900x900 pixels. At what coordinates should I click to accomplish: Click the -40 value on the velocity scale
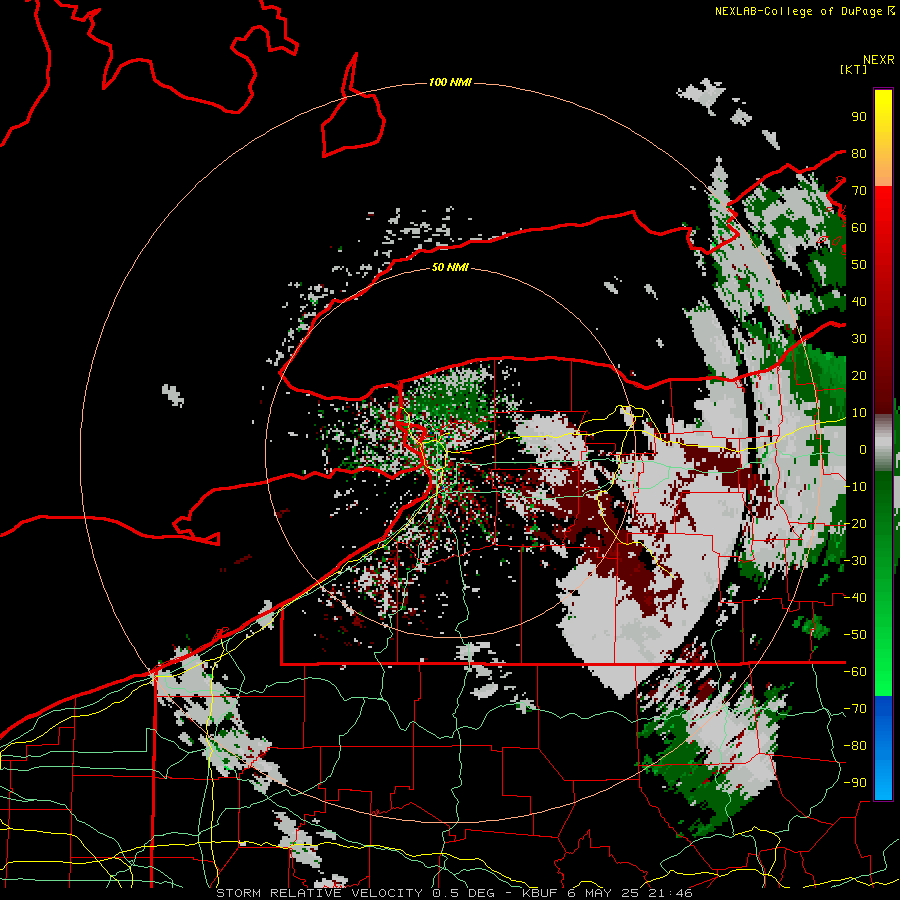pyautogui.click(x=855, y=598)
